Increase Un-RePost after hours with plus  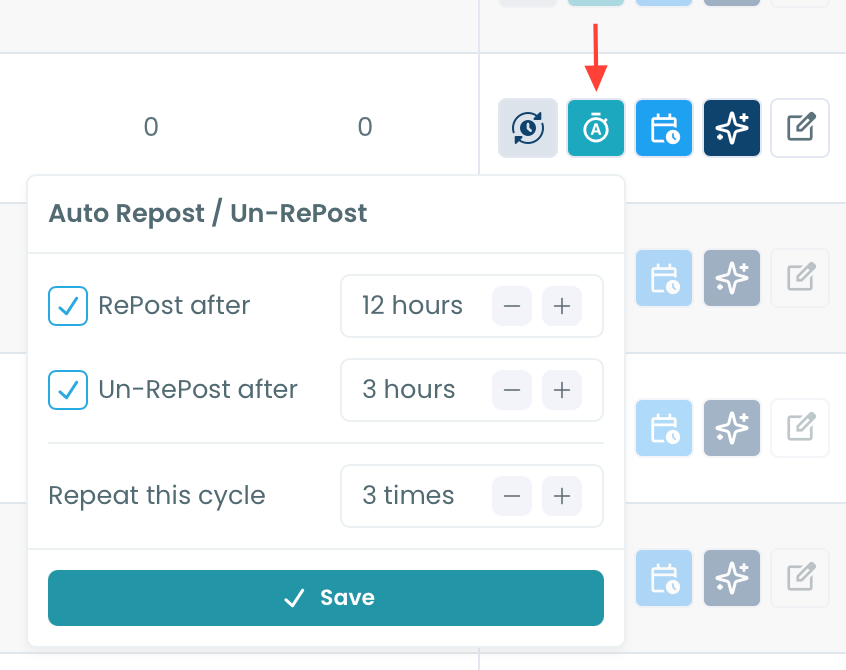562,390
